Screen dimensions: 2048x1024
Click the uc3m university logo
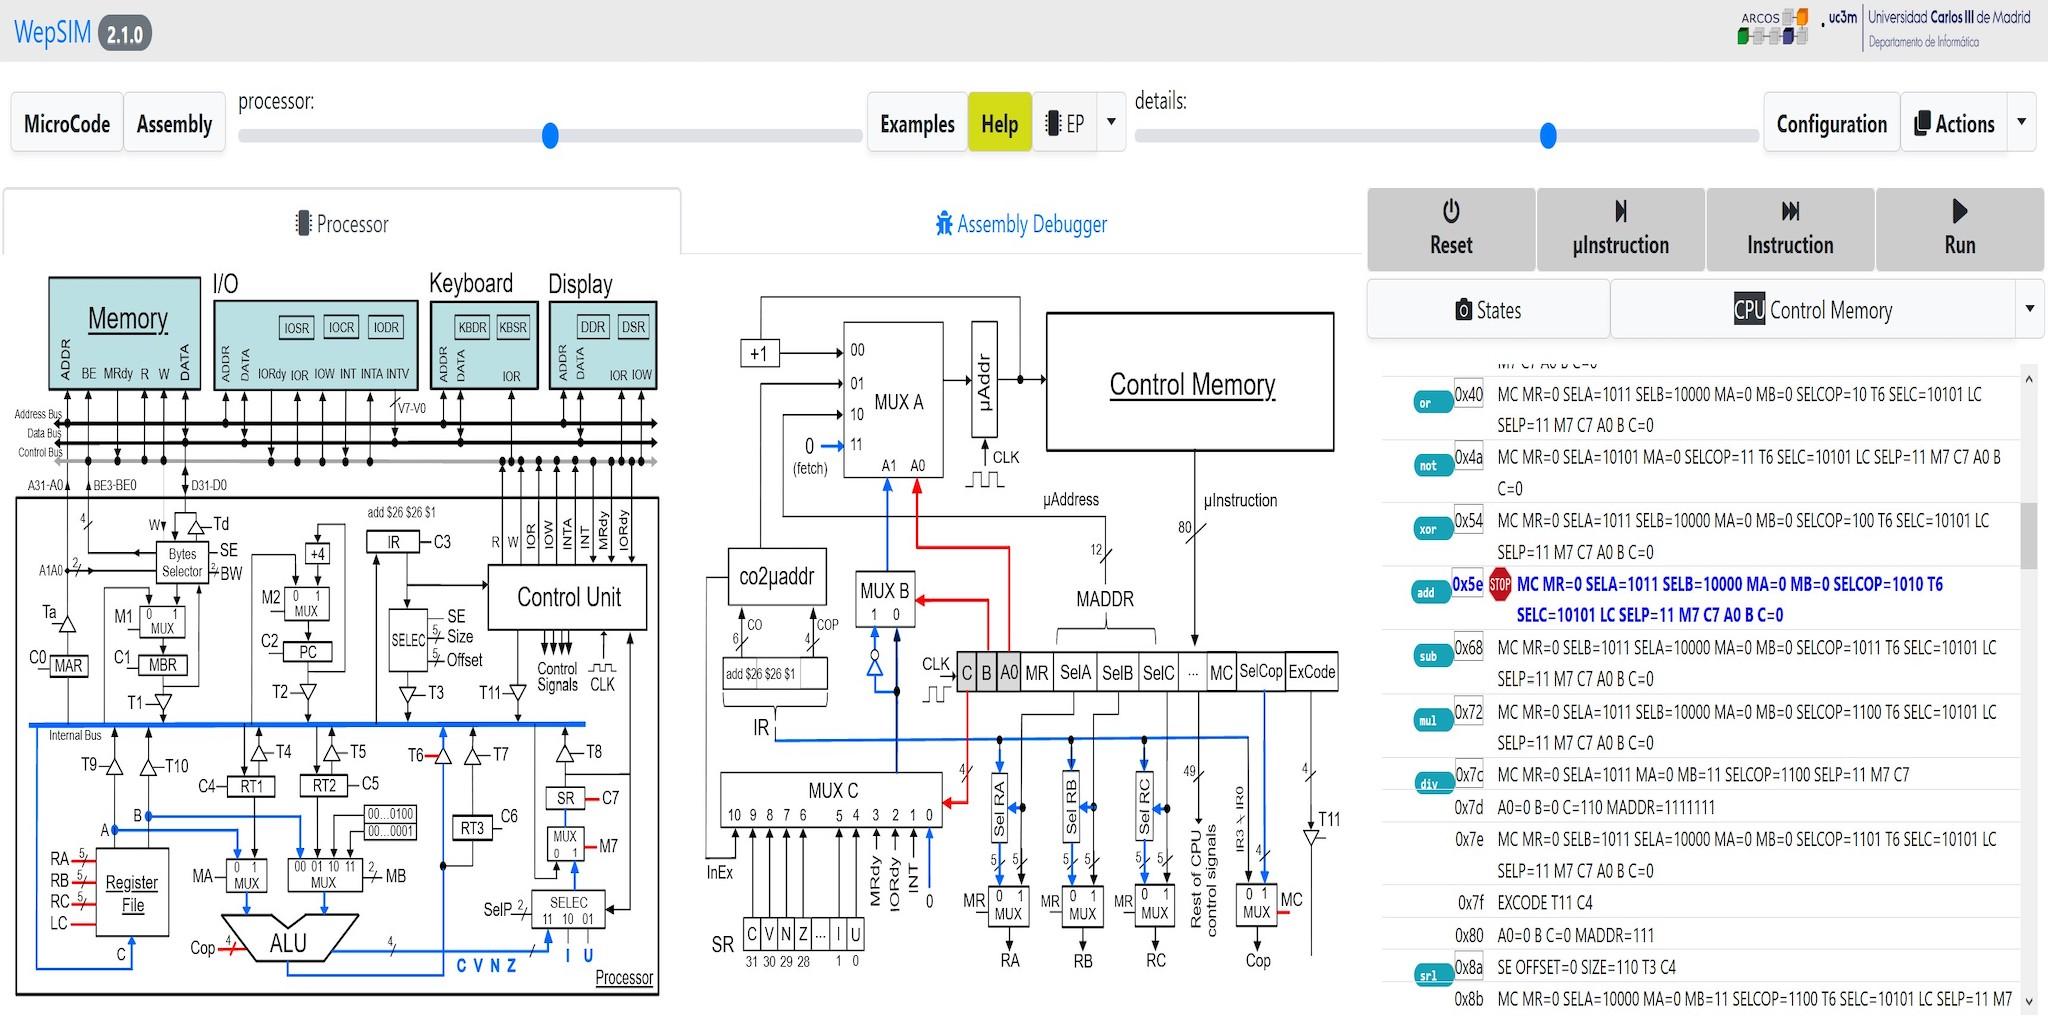point(1928,28)
